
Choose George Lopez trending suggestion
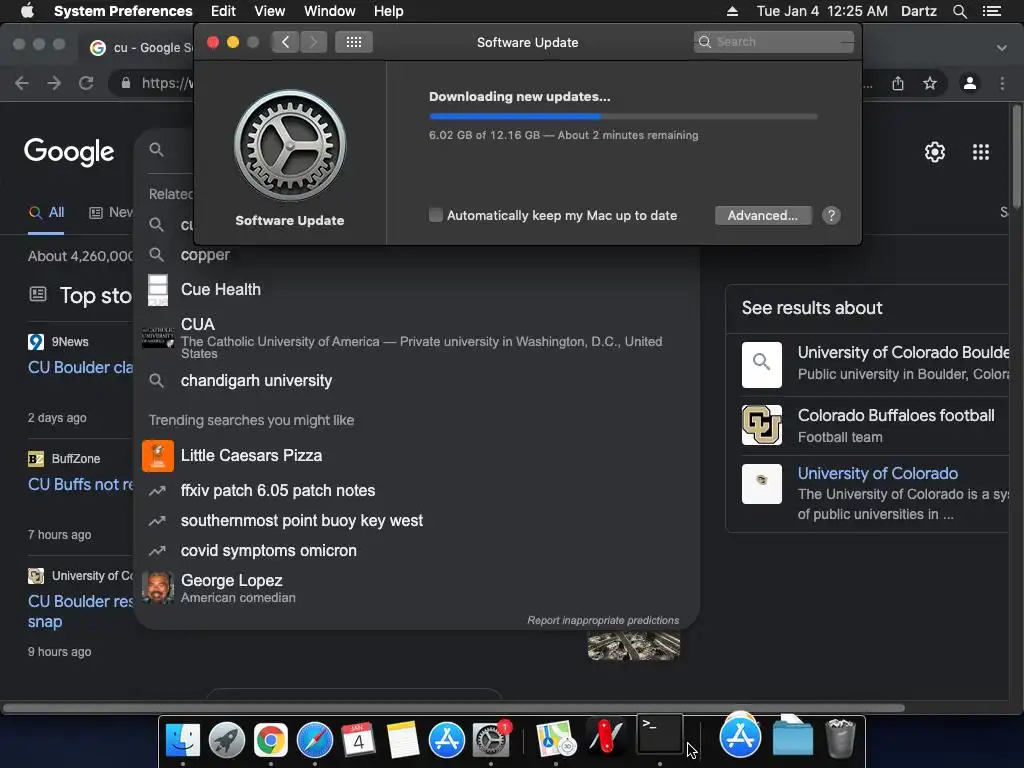(x=417, y=588)
